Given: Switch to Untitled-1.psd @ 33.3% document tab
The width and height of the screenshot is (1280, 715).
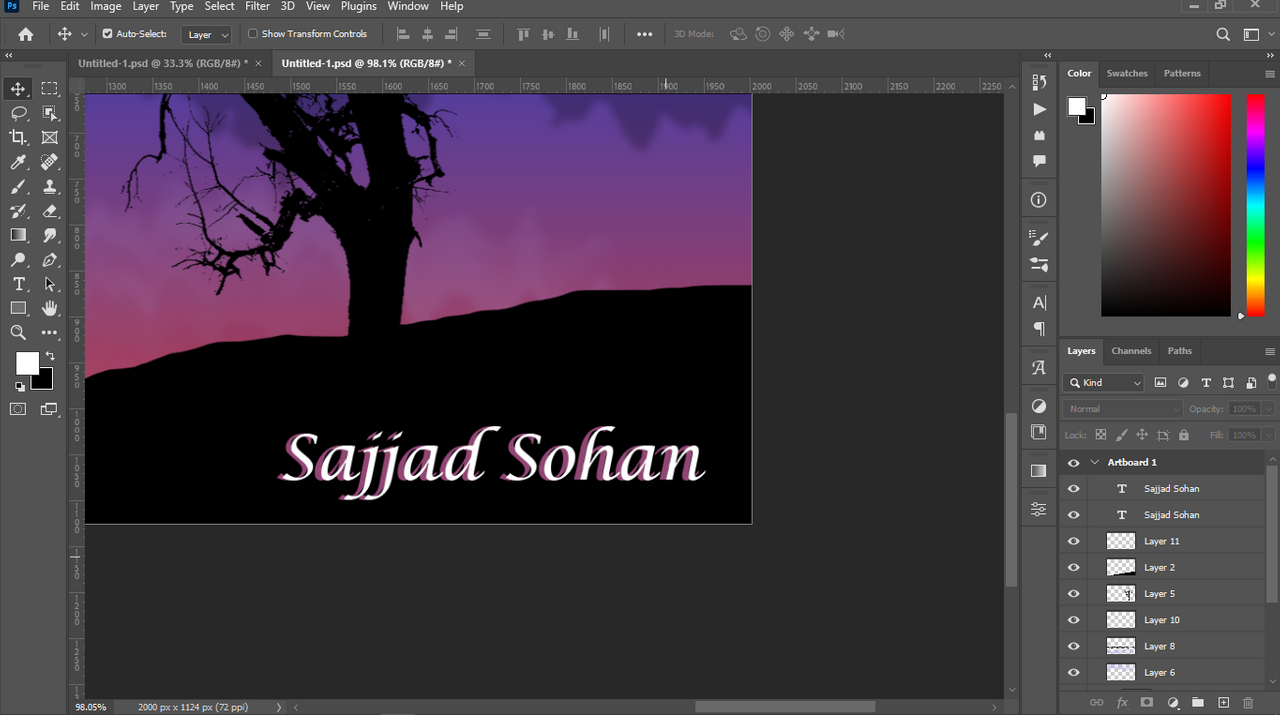Looking at the screenshot, I should pos(162,63).
